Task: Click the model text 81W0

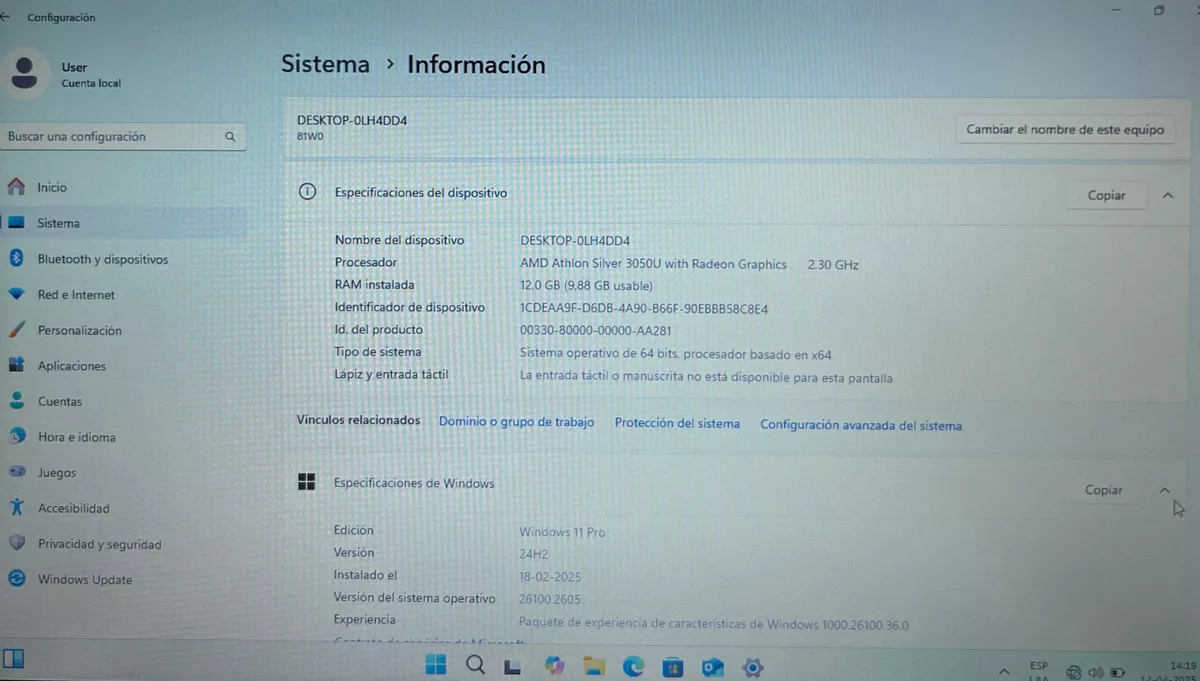Action: pyautogui.click(x=310, y=137)
